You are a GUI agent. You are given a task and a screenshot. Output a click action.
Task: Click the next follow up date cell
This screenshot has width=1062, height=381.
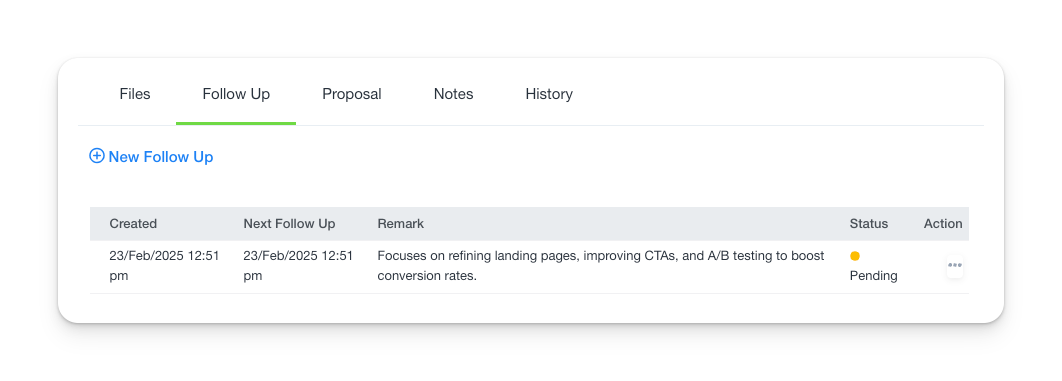[298, 266]
